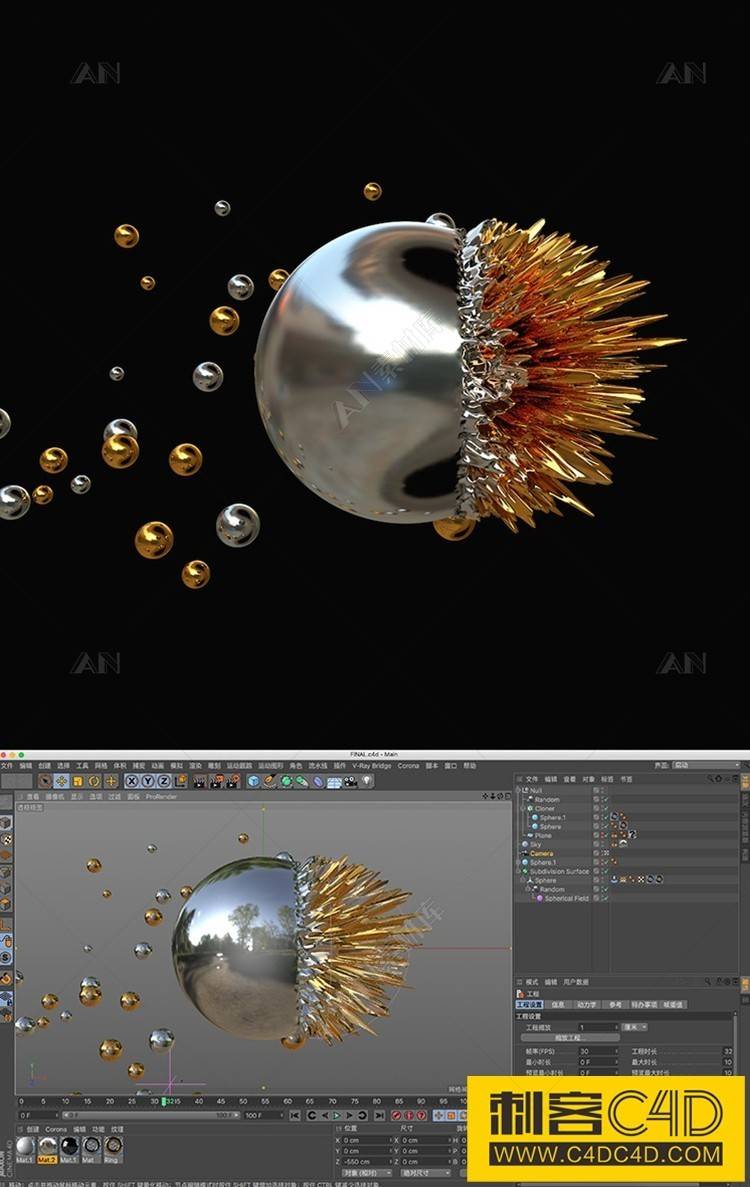Select the Camera object

point(541,853)
